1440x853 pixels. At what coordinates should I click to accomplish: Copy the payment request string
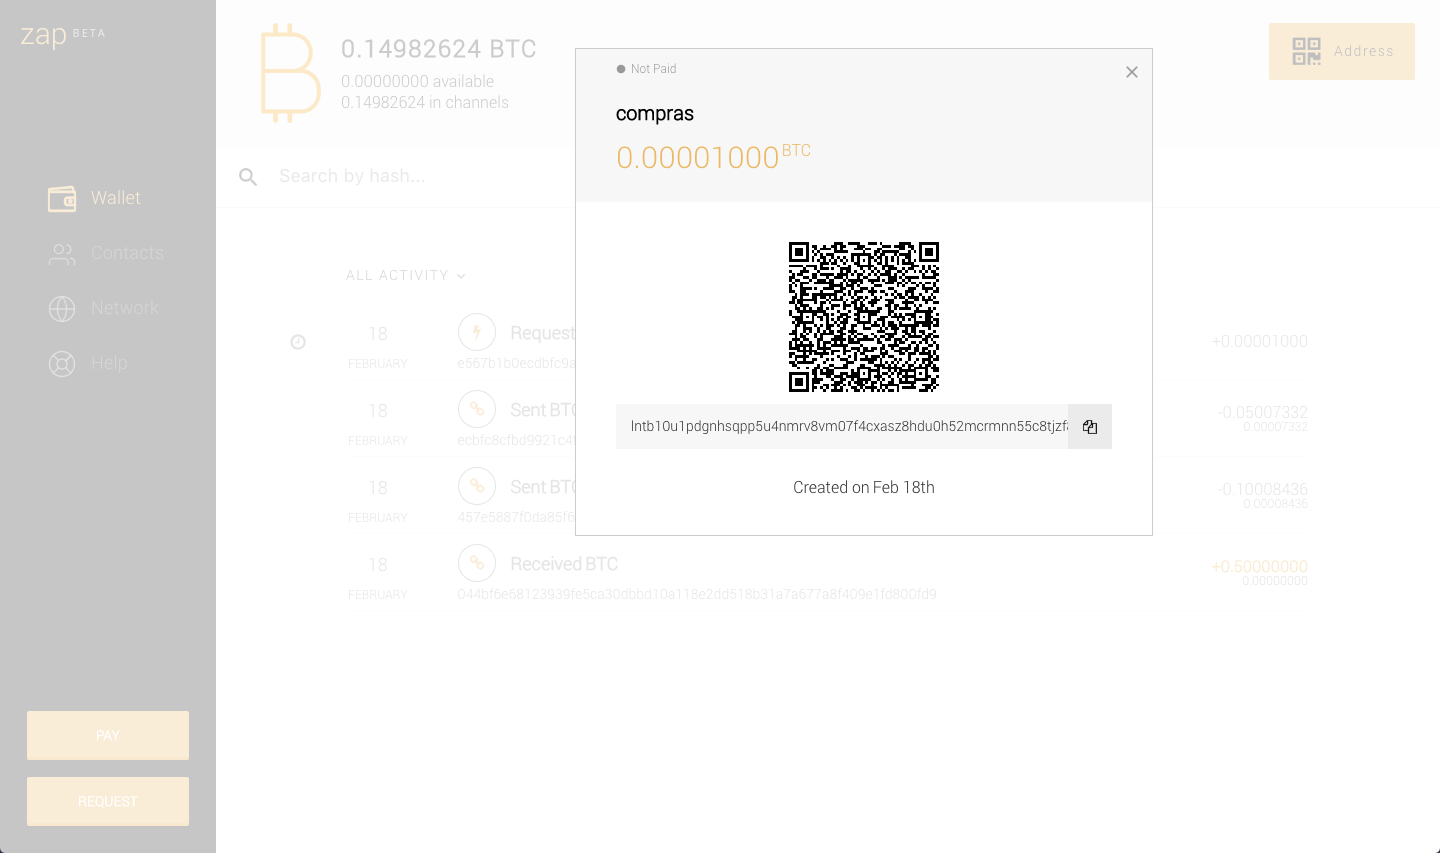[1090, 427]
